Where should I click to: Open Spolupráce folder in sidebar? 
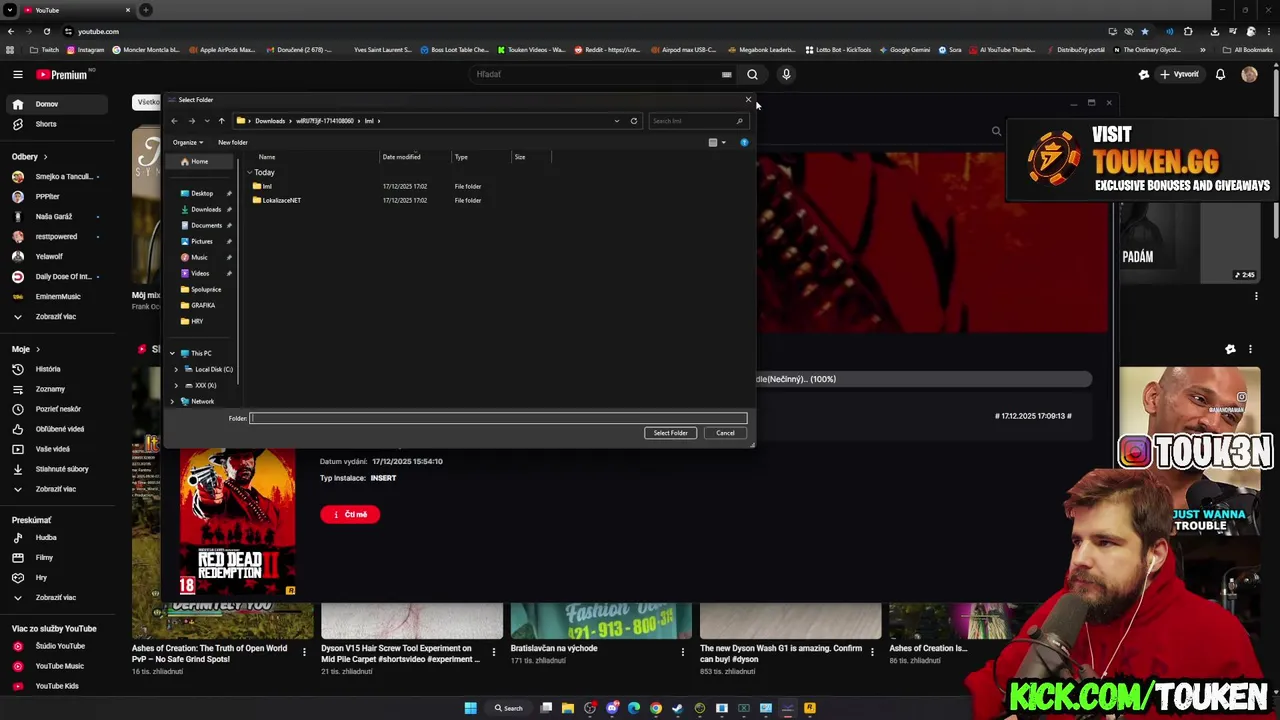(x=205, y=289)
